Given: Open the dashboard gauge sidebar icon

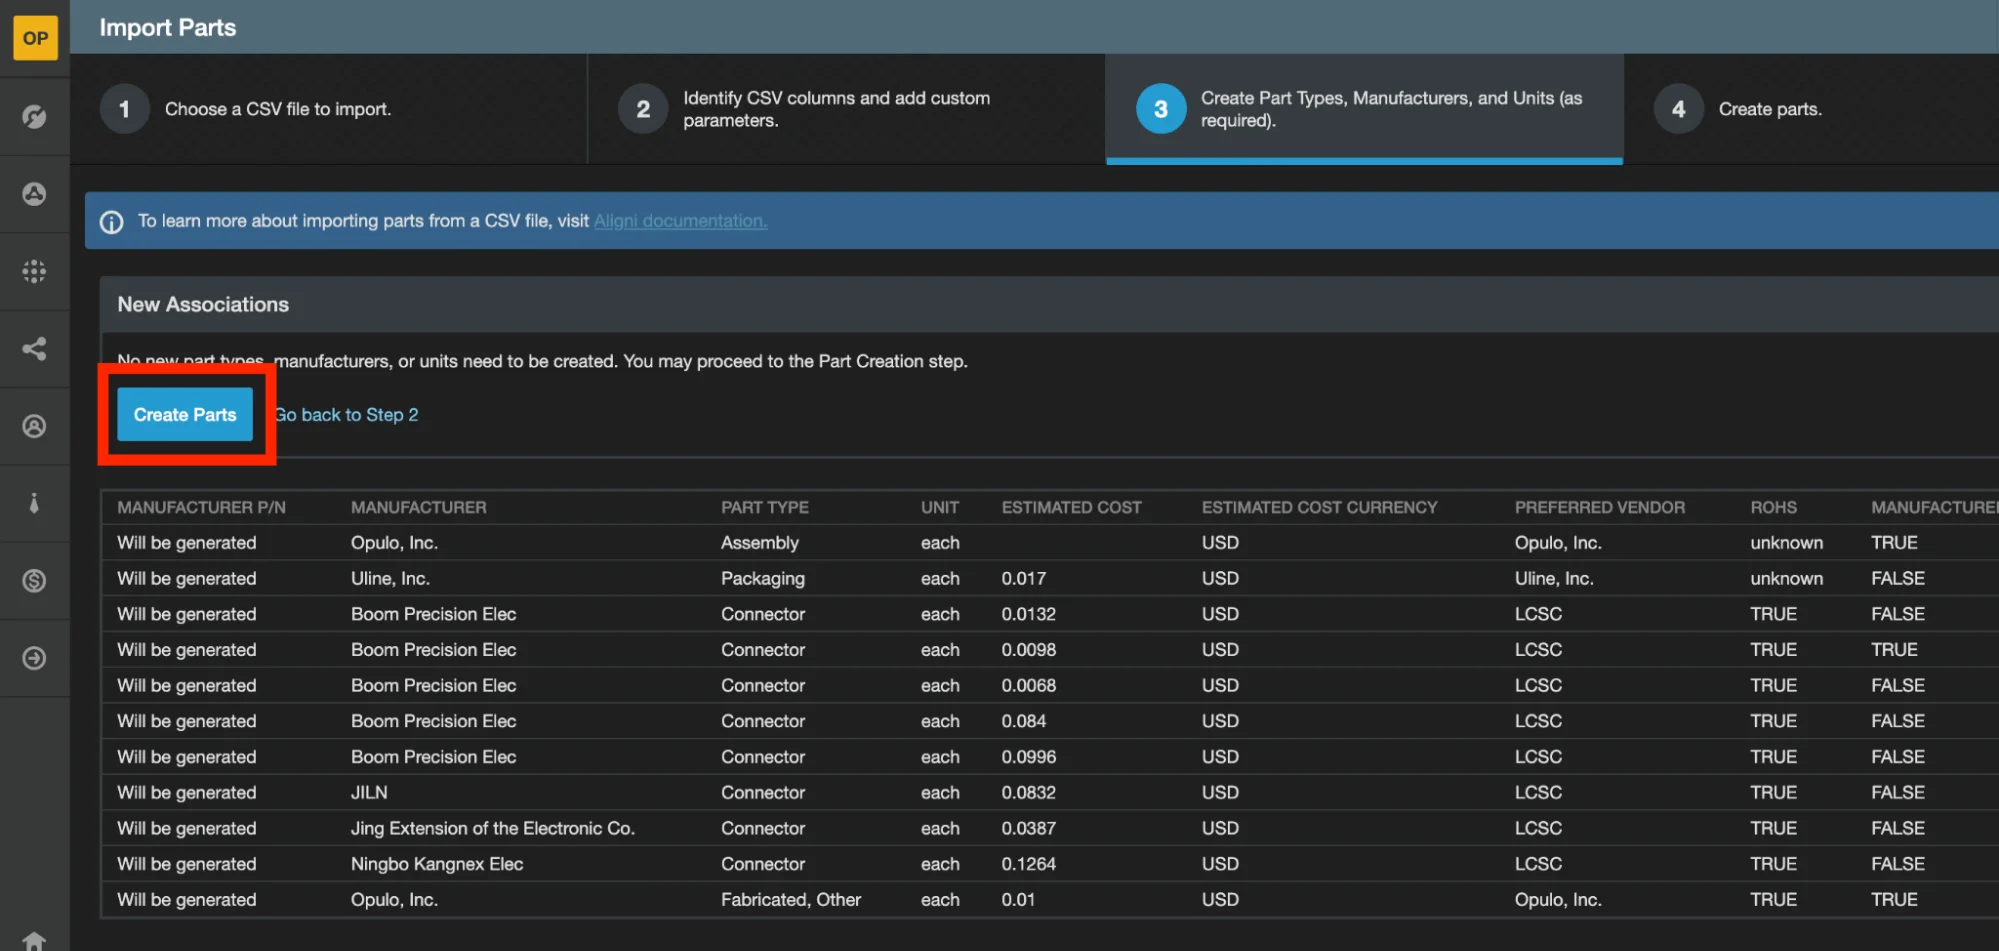Looking at the screenshot, I should [35, 116].
